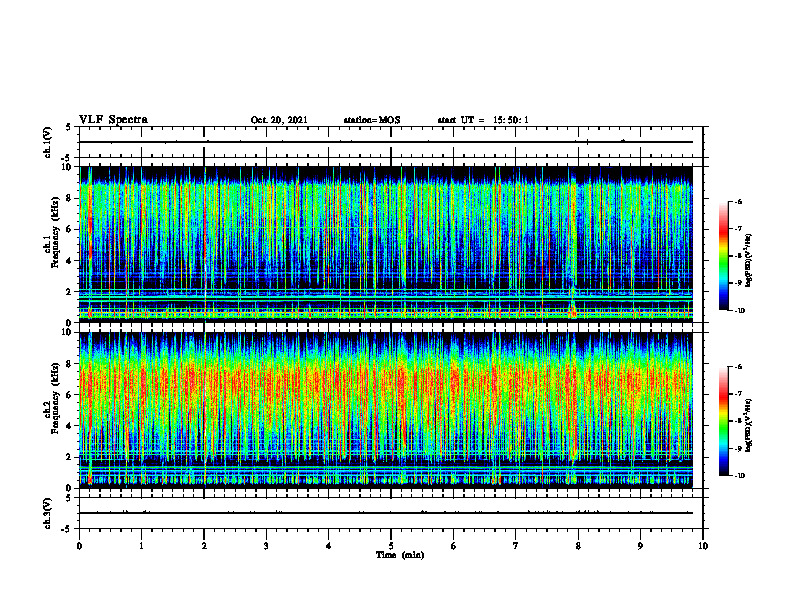Click the "-6" tick on ch.2 colorbar
Screen dimensions: 792x612
738,367
